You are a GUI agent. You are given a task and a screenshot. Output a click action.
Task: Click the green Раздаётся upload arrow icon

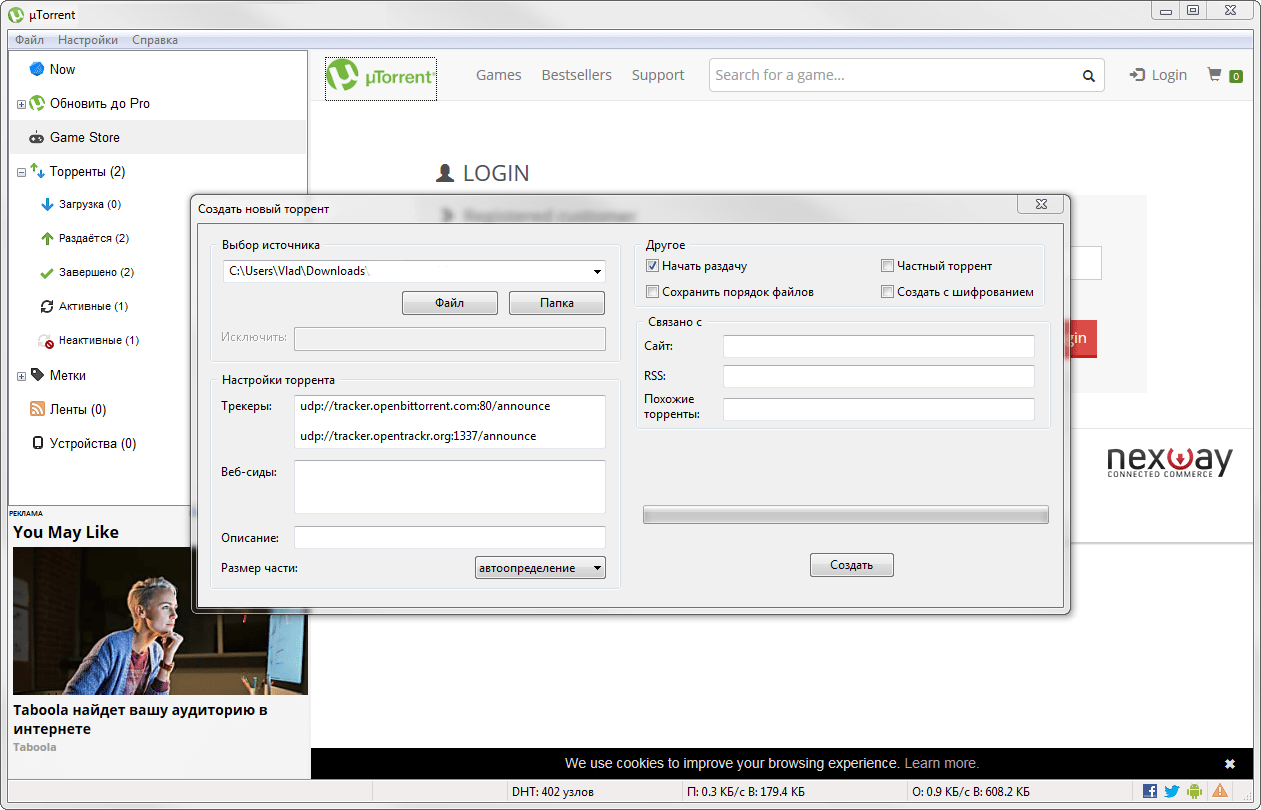pos(46,239)
